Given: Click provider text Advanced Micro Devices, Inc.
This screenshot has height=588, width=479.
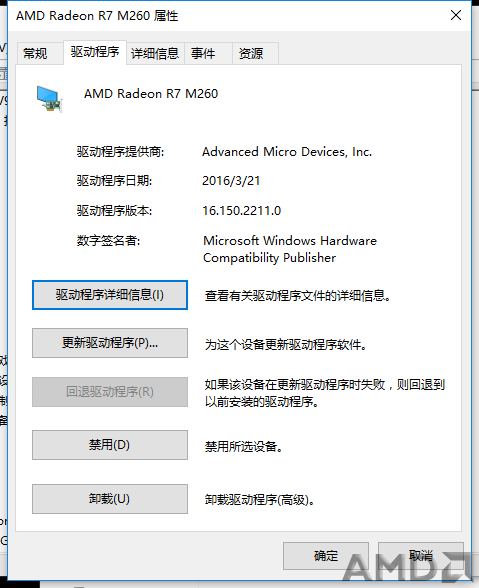Looking at the screenshot, I should point(287,152).
